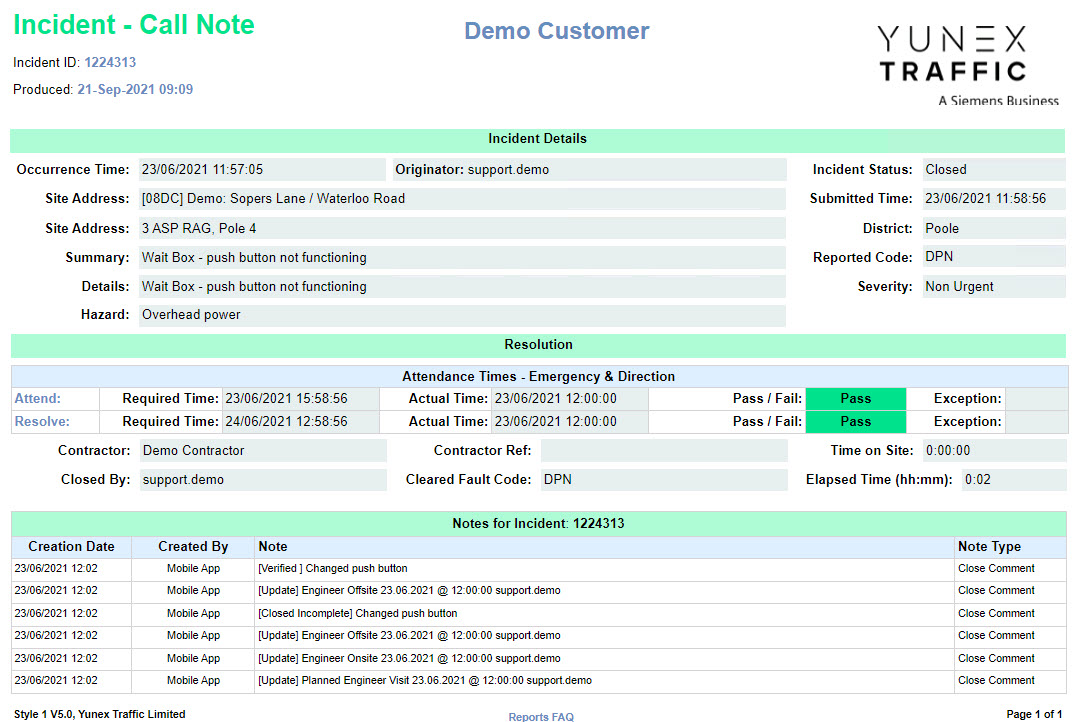Screen dimensions: 1075x722
Task: Click the Engineer Onsite 23.06.2021 note
Action: pyautogui.click(x=409, y=658)
